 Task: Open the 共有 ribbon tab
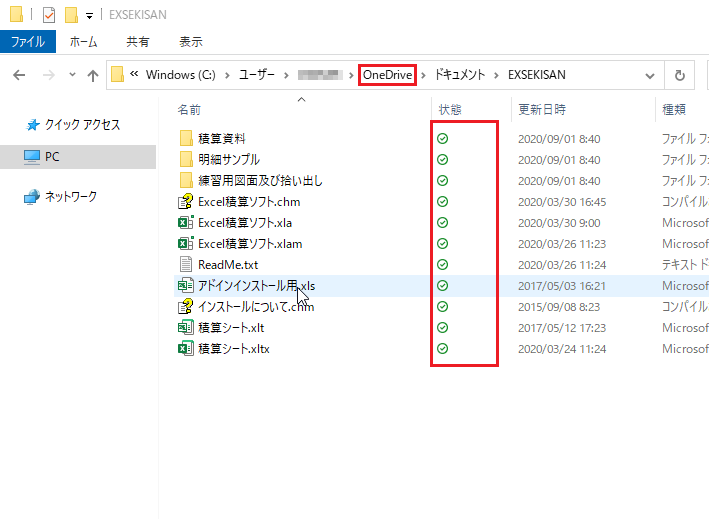coord(137,42)
